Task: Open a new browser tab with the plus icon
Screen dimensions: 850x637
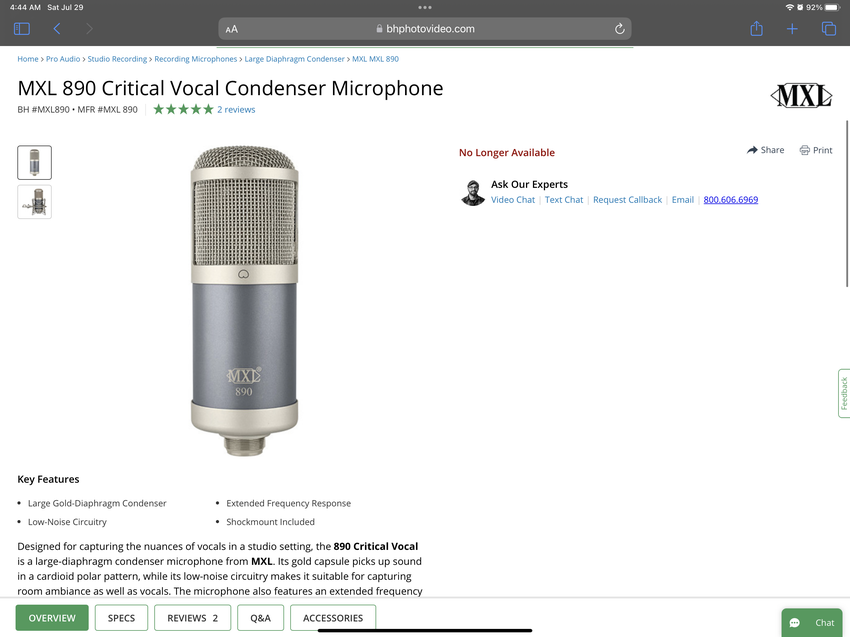Action: point(792,28)
